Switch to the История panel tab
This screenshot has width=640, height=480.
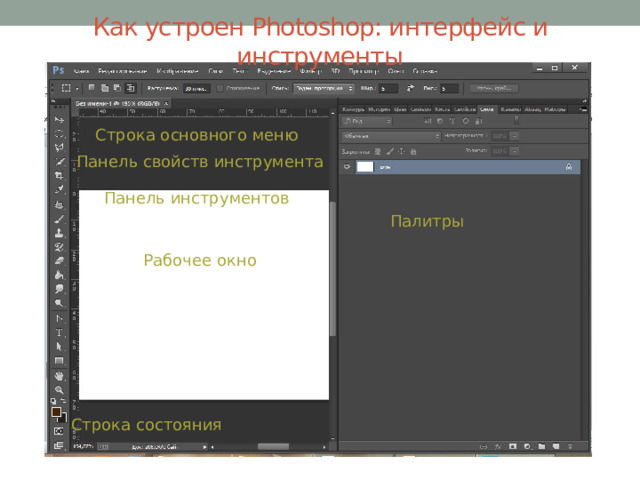379,109
